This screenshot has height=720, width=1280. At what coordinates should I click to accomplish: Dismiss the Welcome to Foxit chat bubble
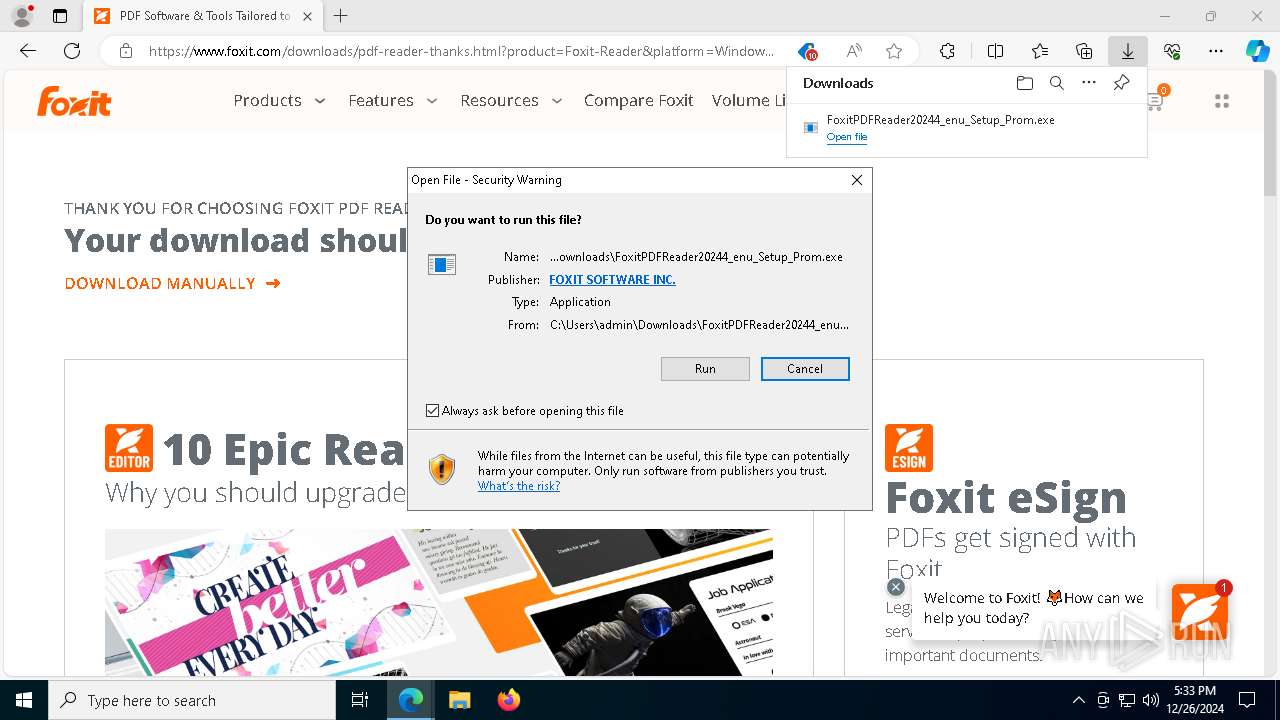896,587
